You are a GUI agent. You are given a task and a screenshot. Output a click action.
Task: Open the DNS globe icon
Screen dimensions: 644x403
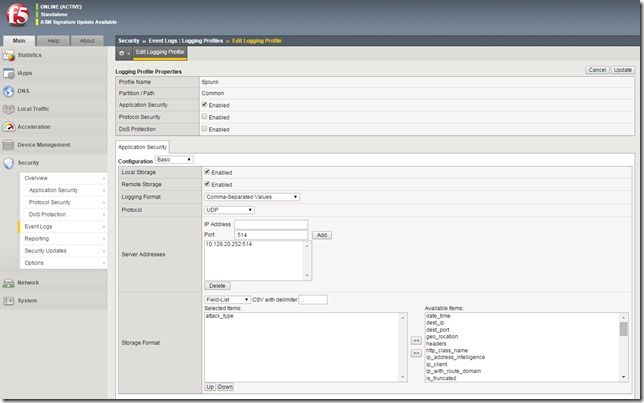(9, 91)
